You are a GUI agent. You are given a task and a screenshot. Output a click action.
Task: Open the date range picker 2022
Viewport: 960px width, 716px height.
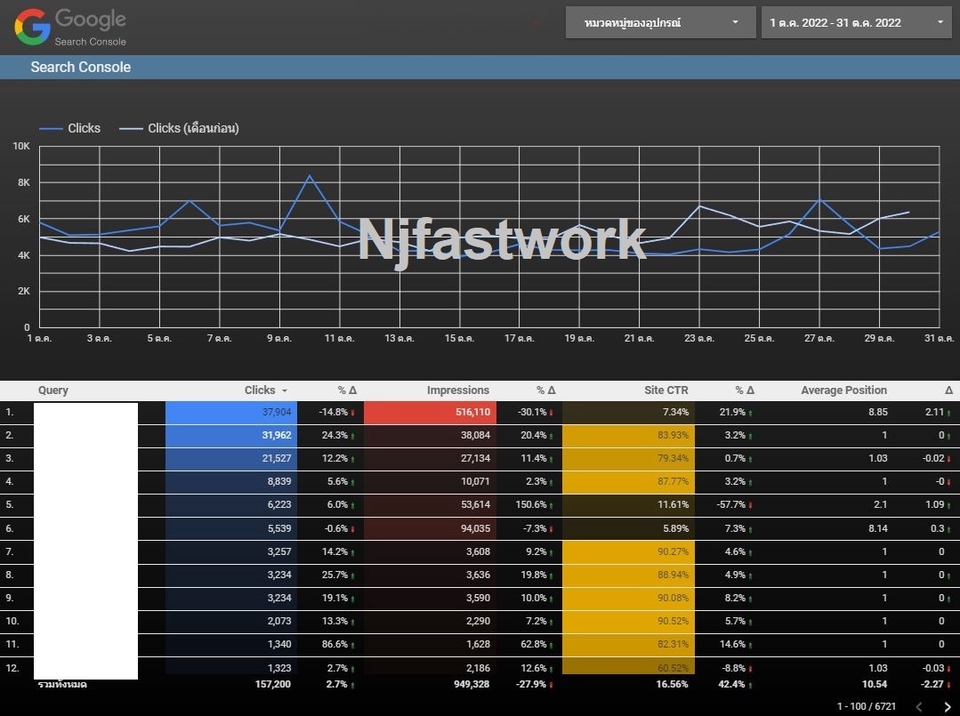pyautogui.click(x=856, y=23)
